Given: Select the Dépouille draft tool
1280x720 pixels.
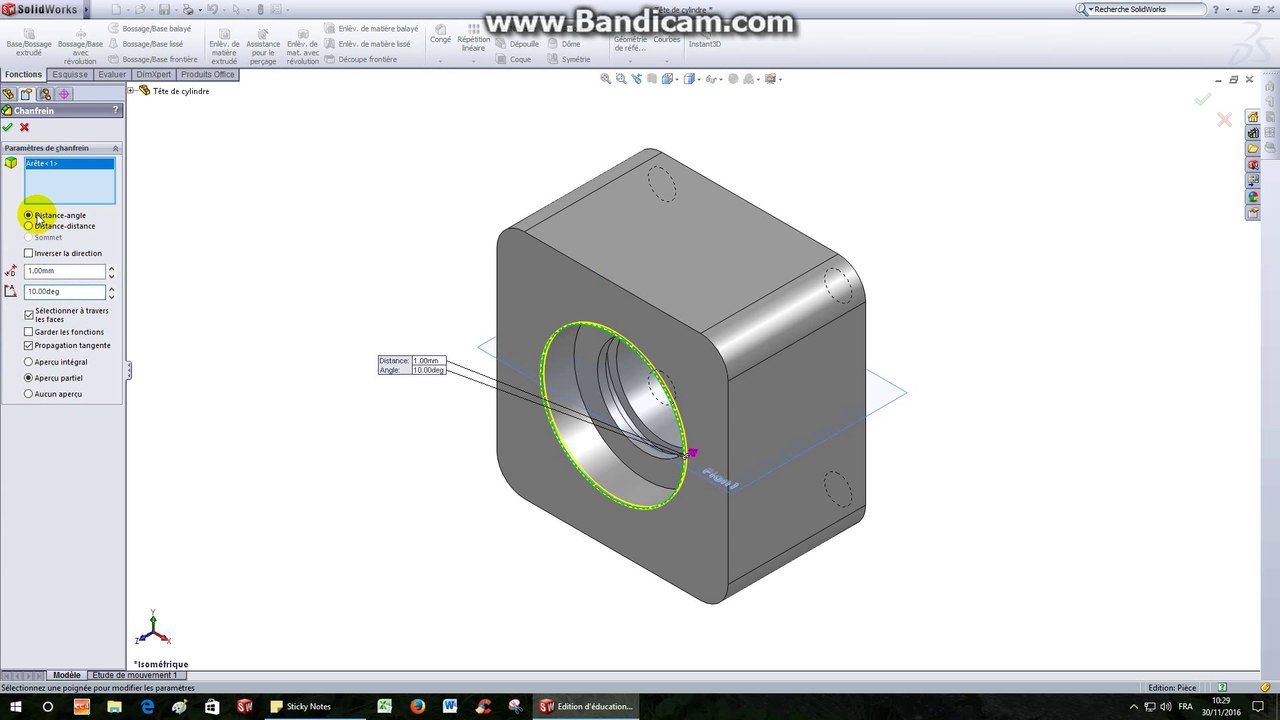Looking at the screenshot, I should pyautogui.click(x=517, y=44).
